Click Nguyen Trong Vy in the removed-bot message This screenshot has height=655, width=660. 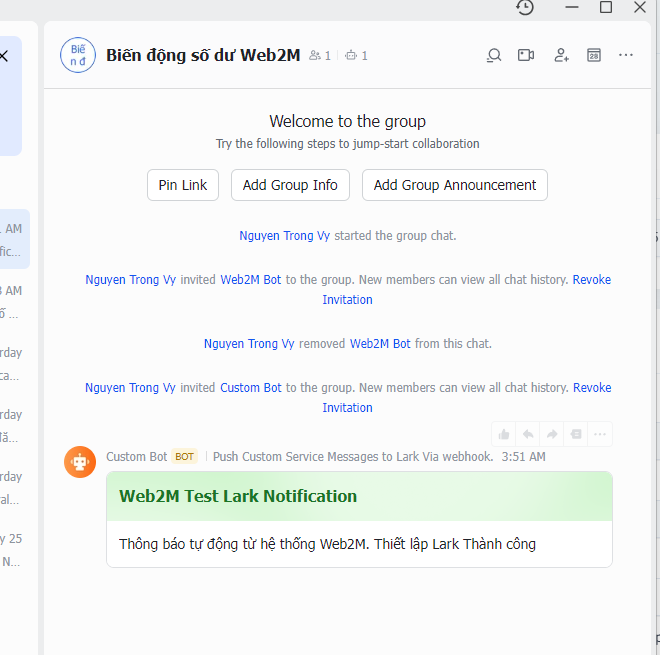[249, 344]
